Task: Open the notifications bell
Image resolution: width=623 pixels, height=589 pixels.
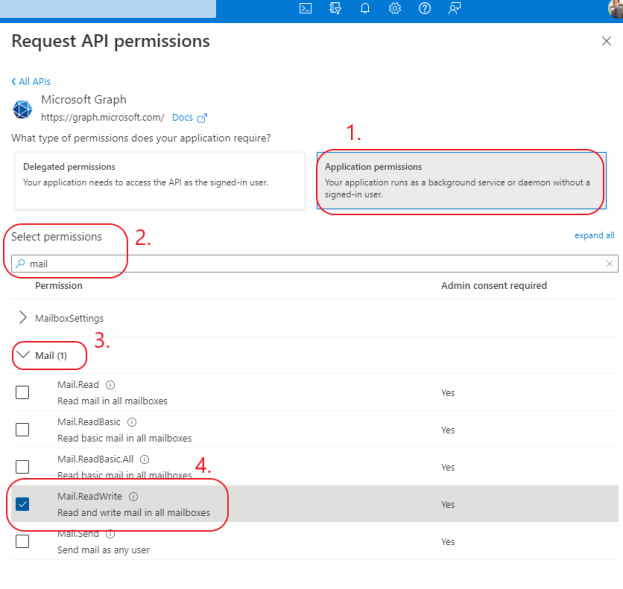Action: pos(365,9)
